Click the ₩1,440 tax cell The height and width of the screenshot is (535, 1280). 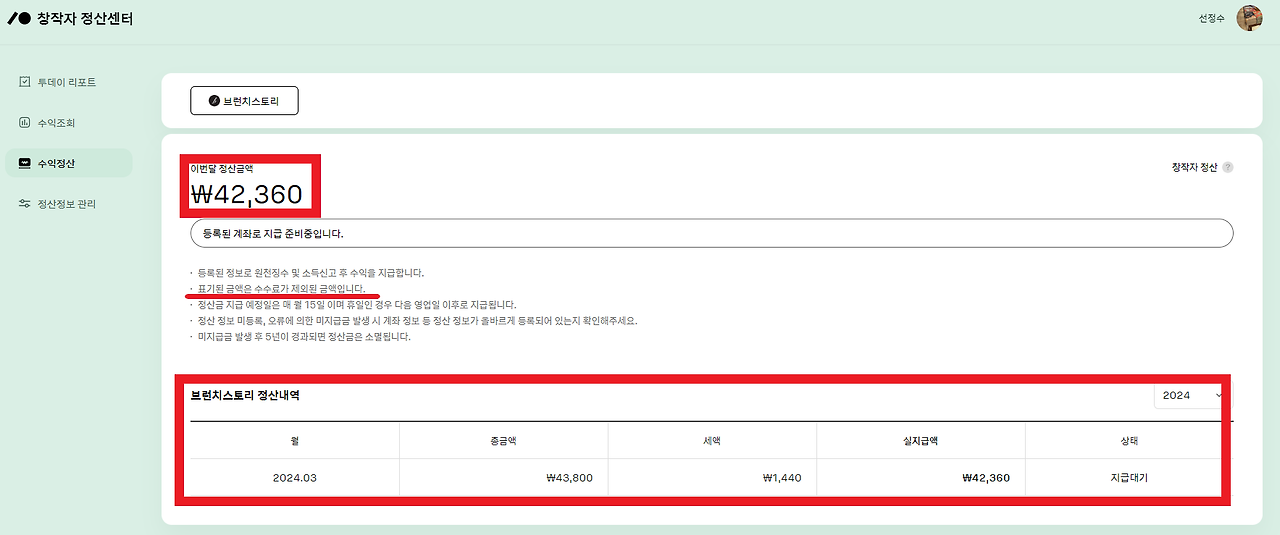point(712,478)
